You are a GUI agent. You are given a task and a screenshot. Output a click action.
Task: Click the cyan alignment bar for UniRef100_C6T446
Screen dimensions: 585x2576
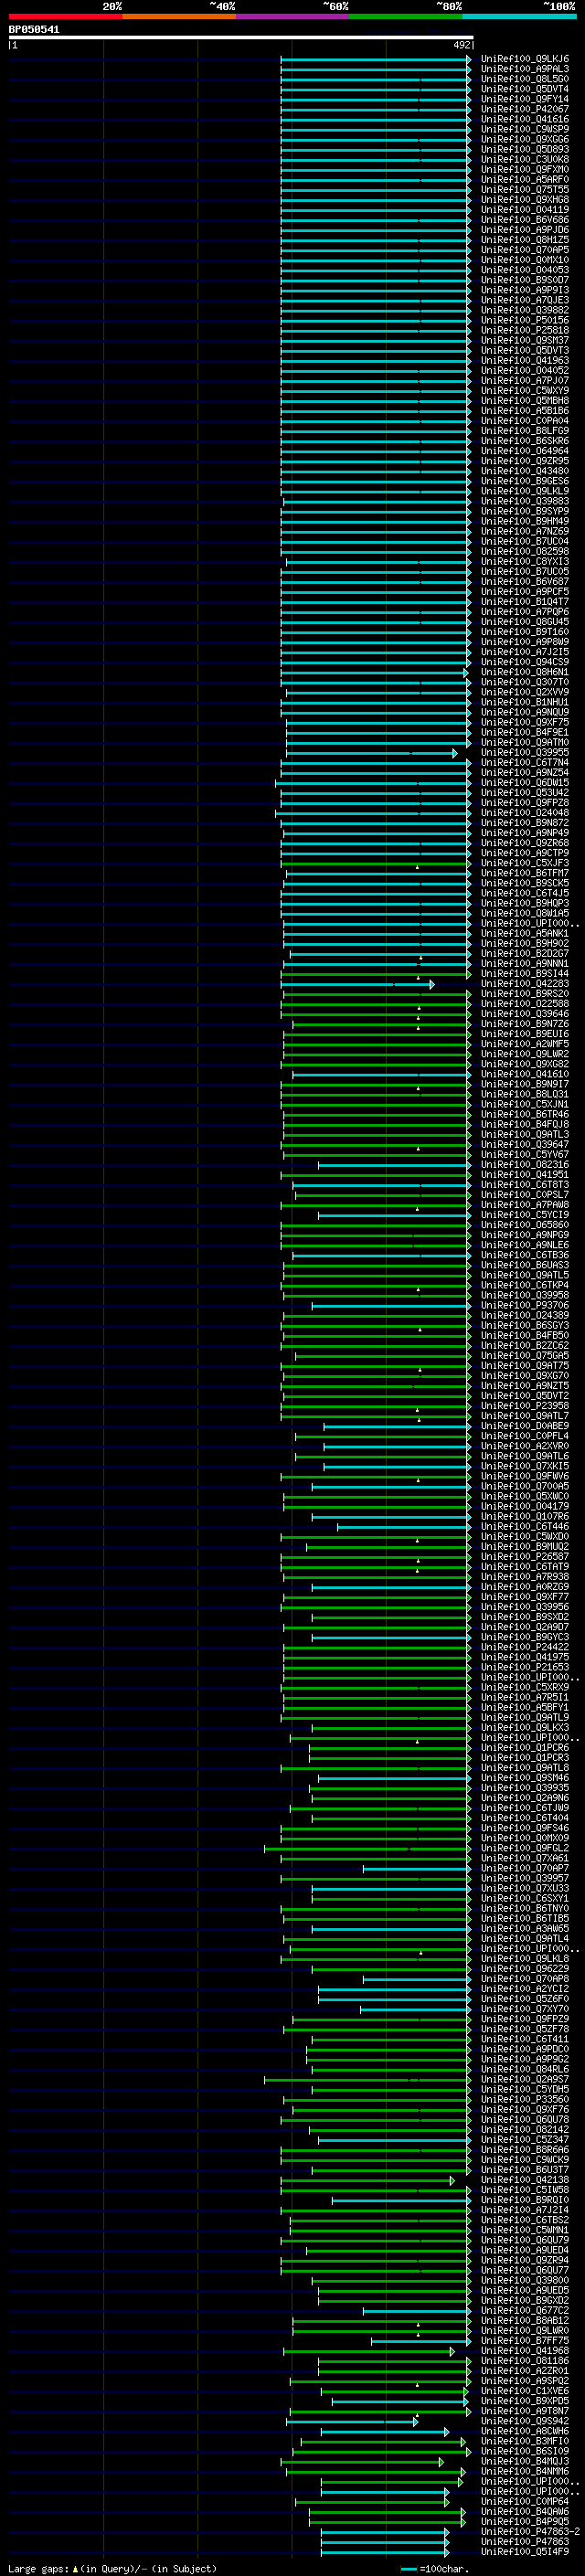(x=403, y=1526)
